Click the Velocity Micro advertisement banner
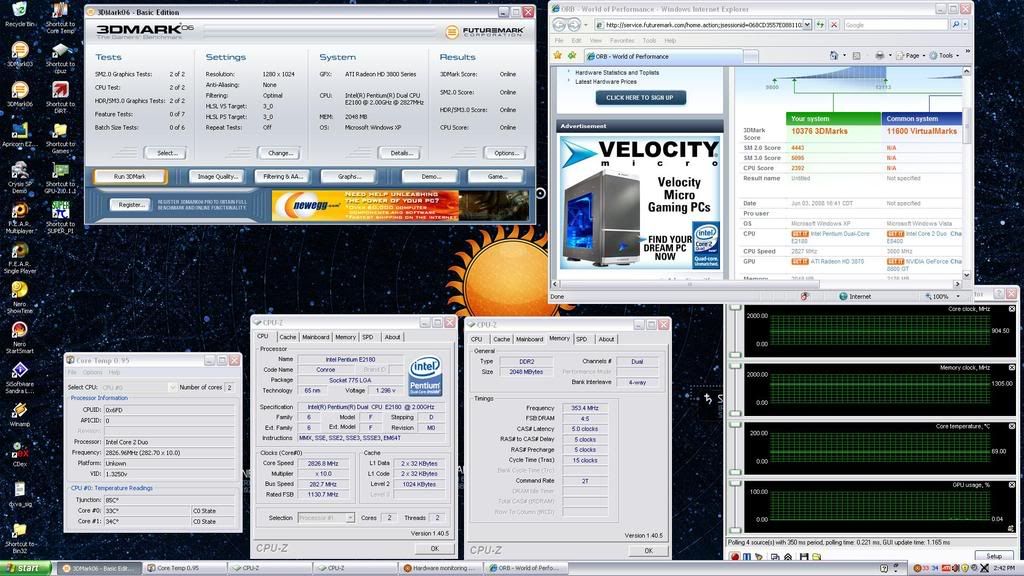Screen dimensions: 1024x576 (639, 202)
